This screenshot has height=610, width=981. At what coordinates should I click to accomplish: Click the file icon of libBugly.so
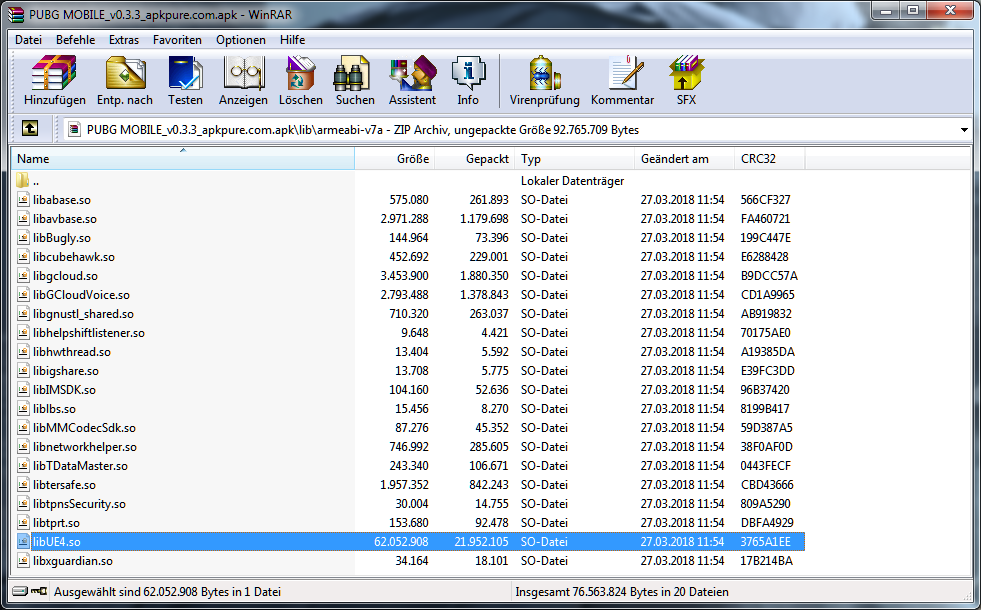23,238
